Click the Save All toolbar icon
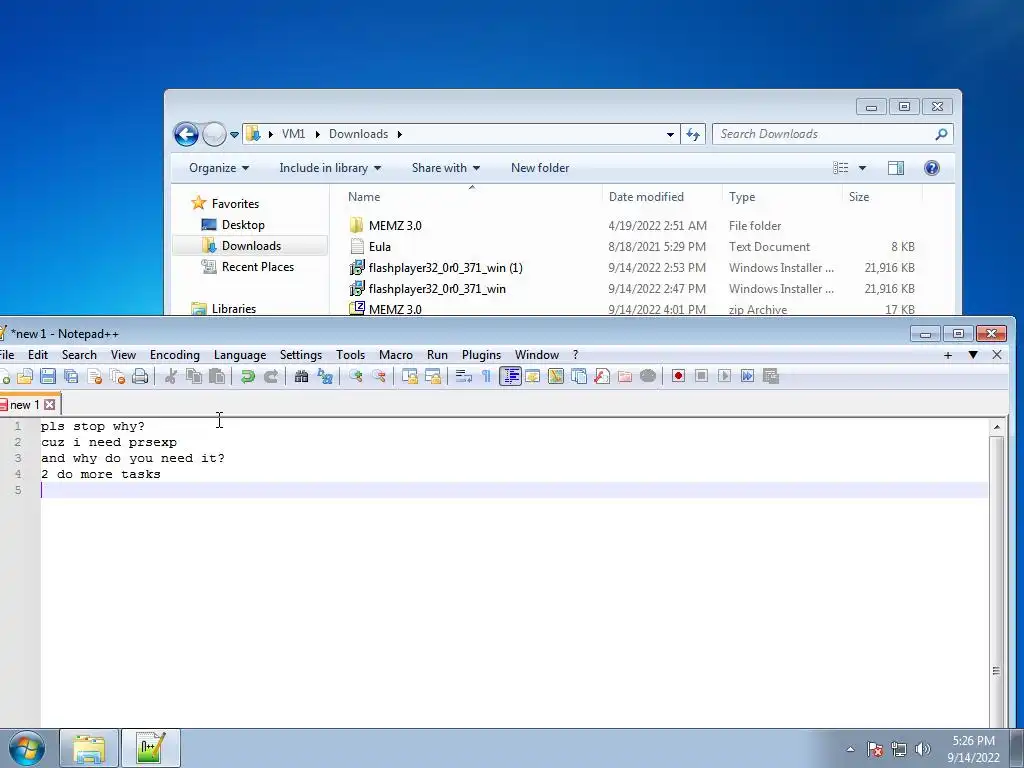This screenshot has width=1024, height=768. tap(71, 376)
